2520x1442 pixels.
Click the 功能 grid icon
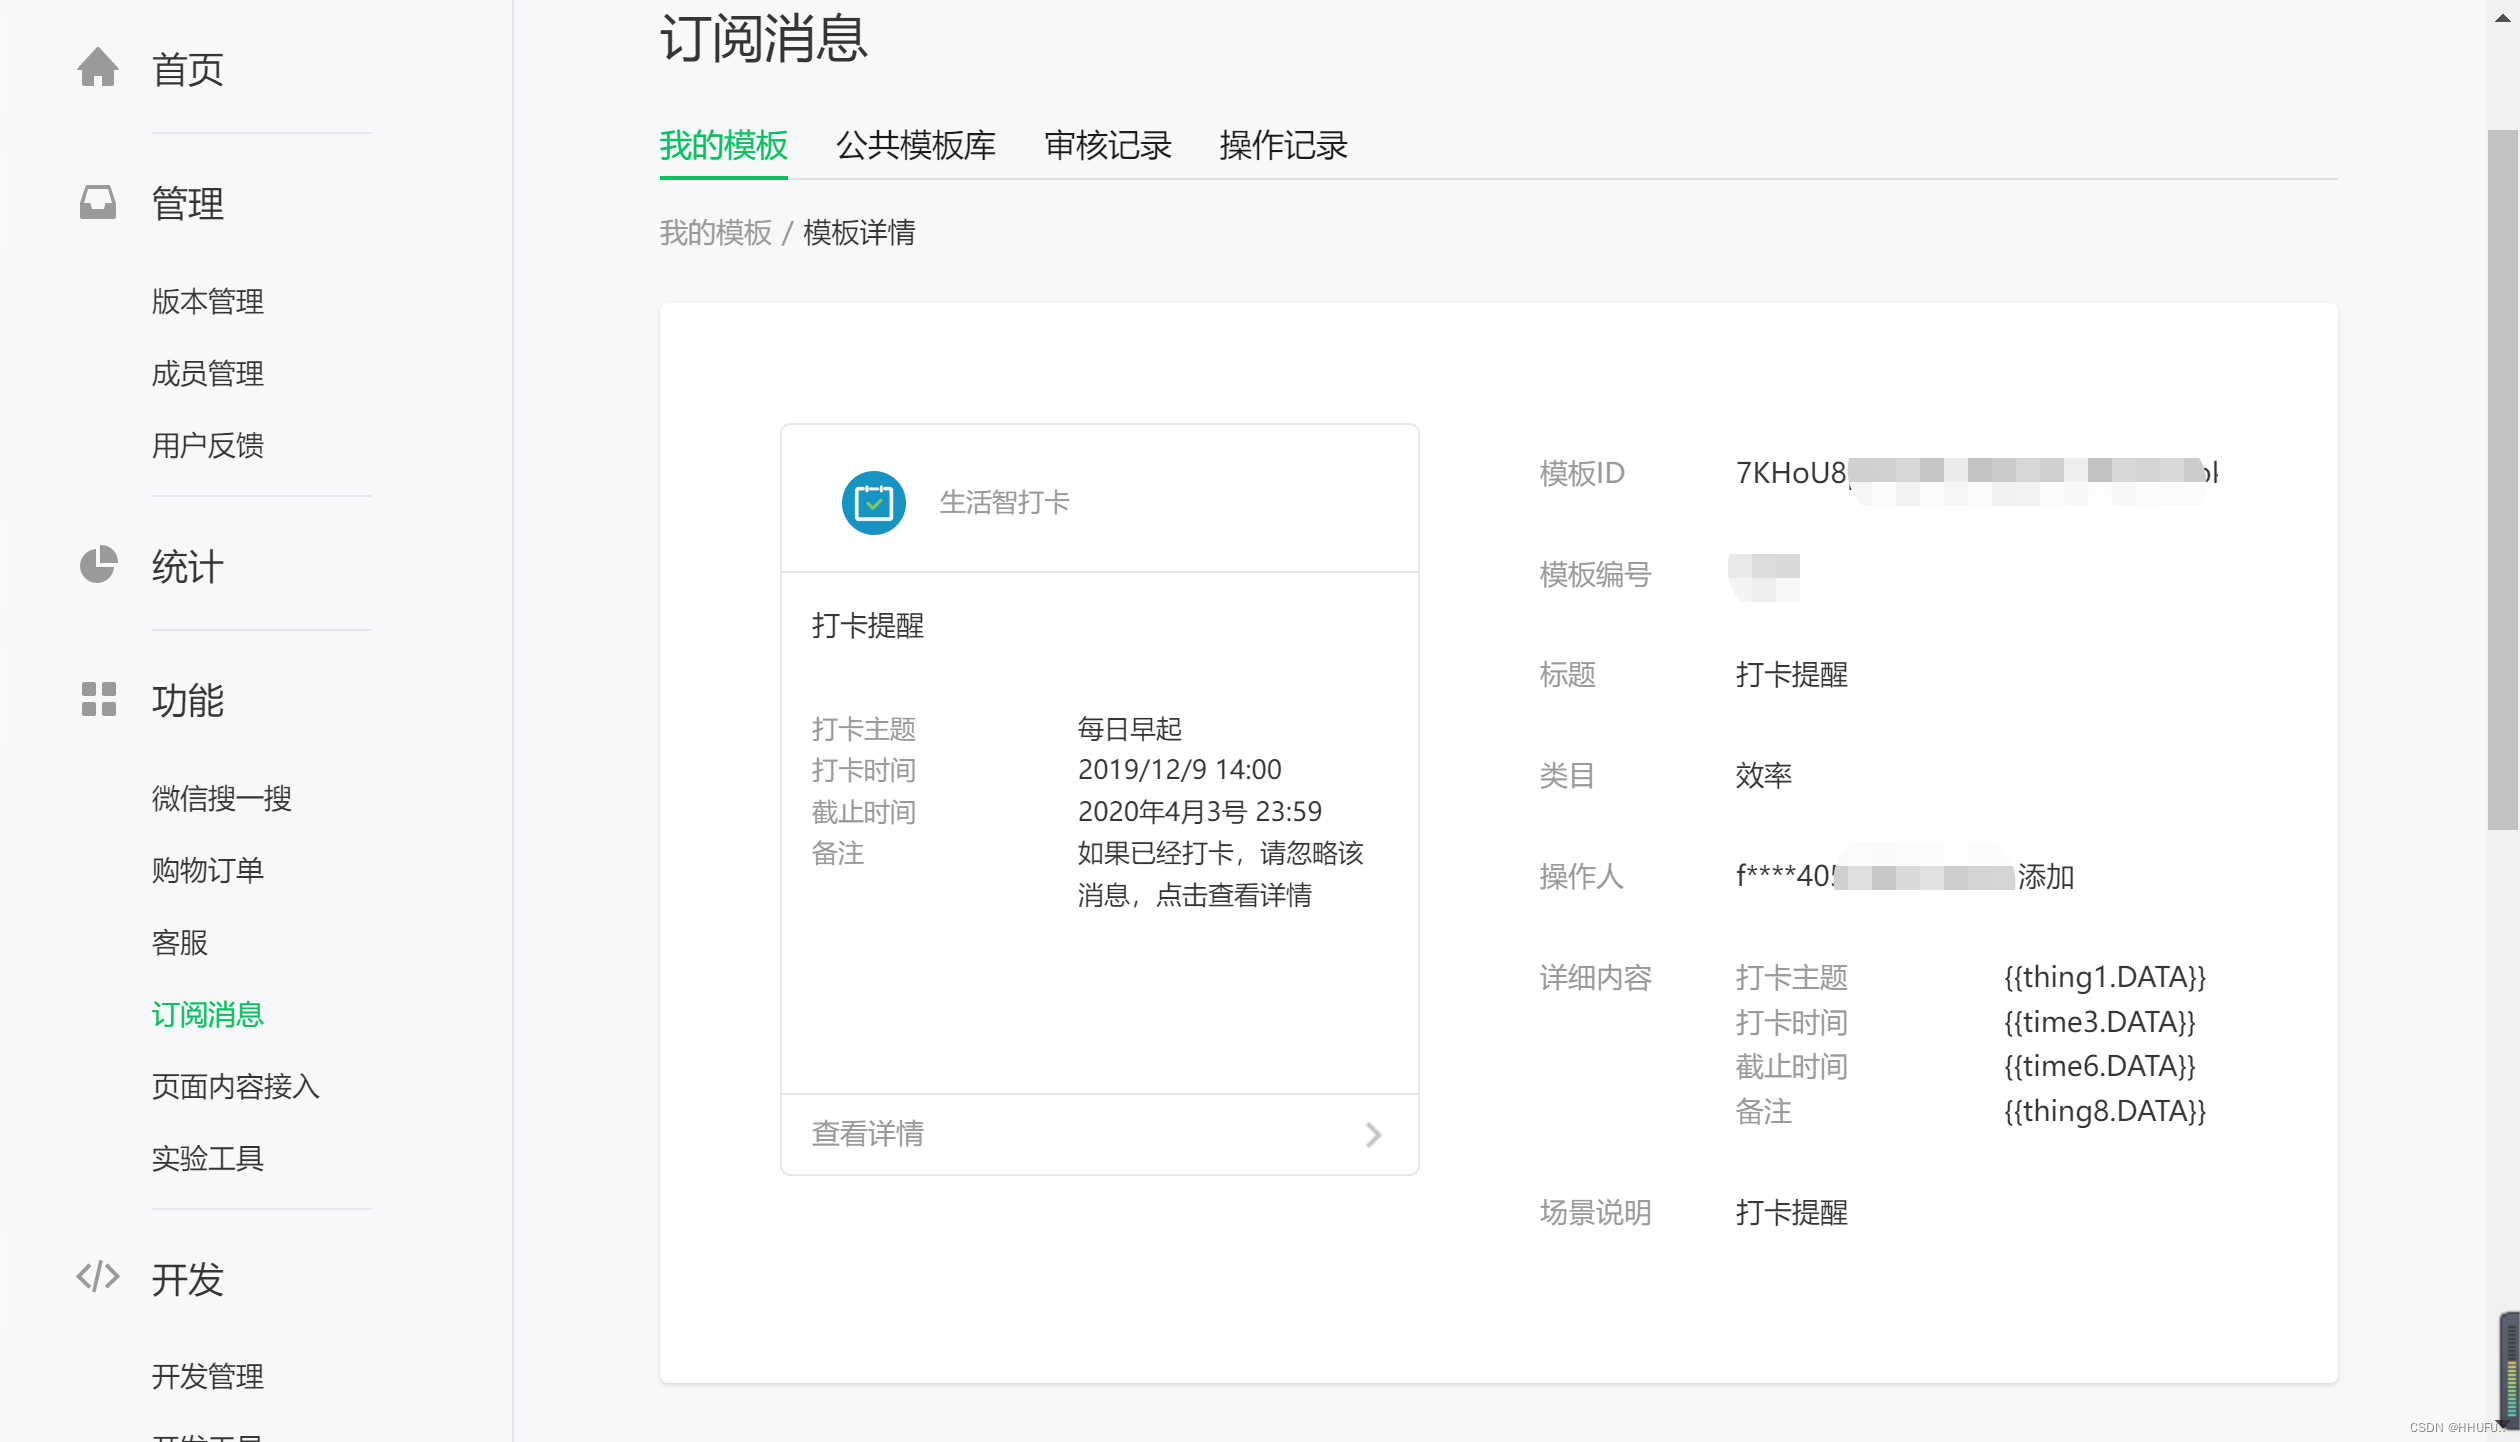[x=98, y=699]
